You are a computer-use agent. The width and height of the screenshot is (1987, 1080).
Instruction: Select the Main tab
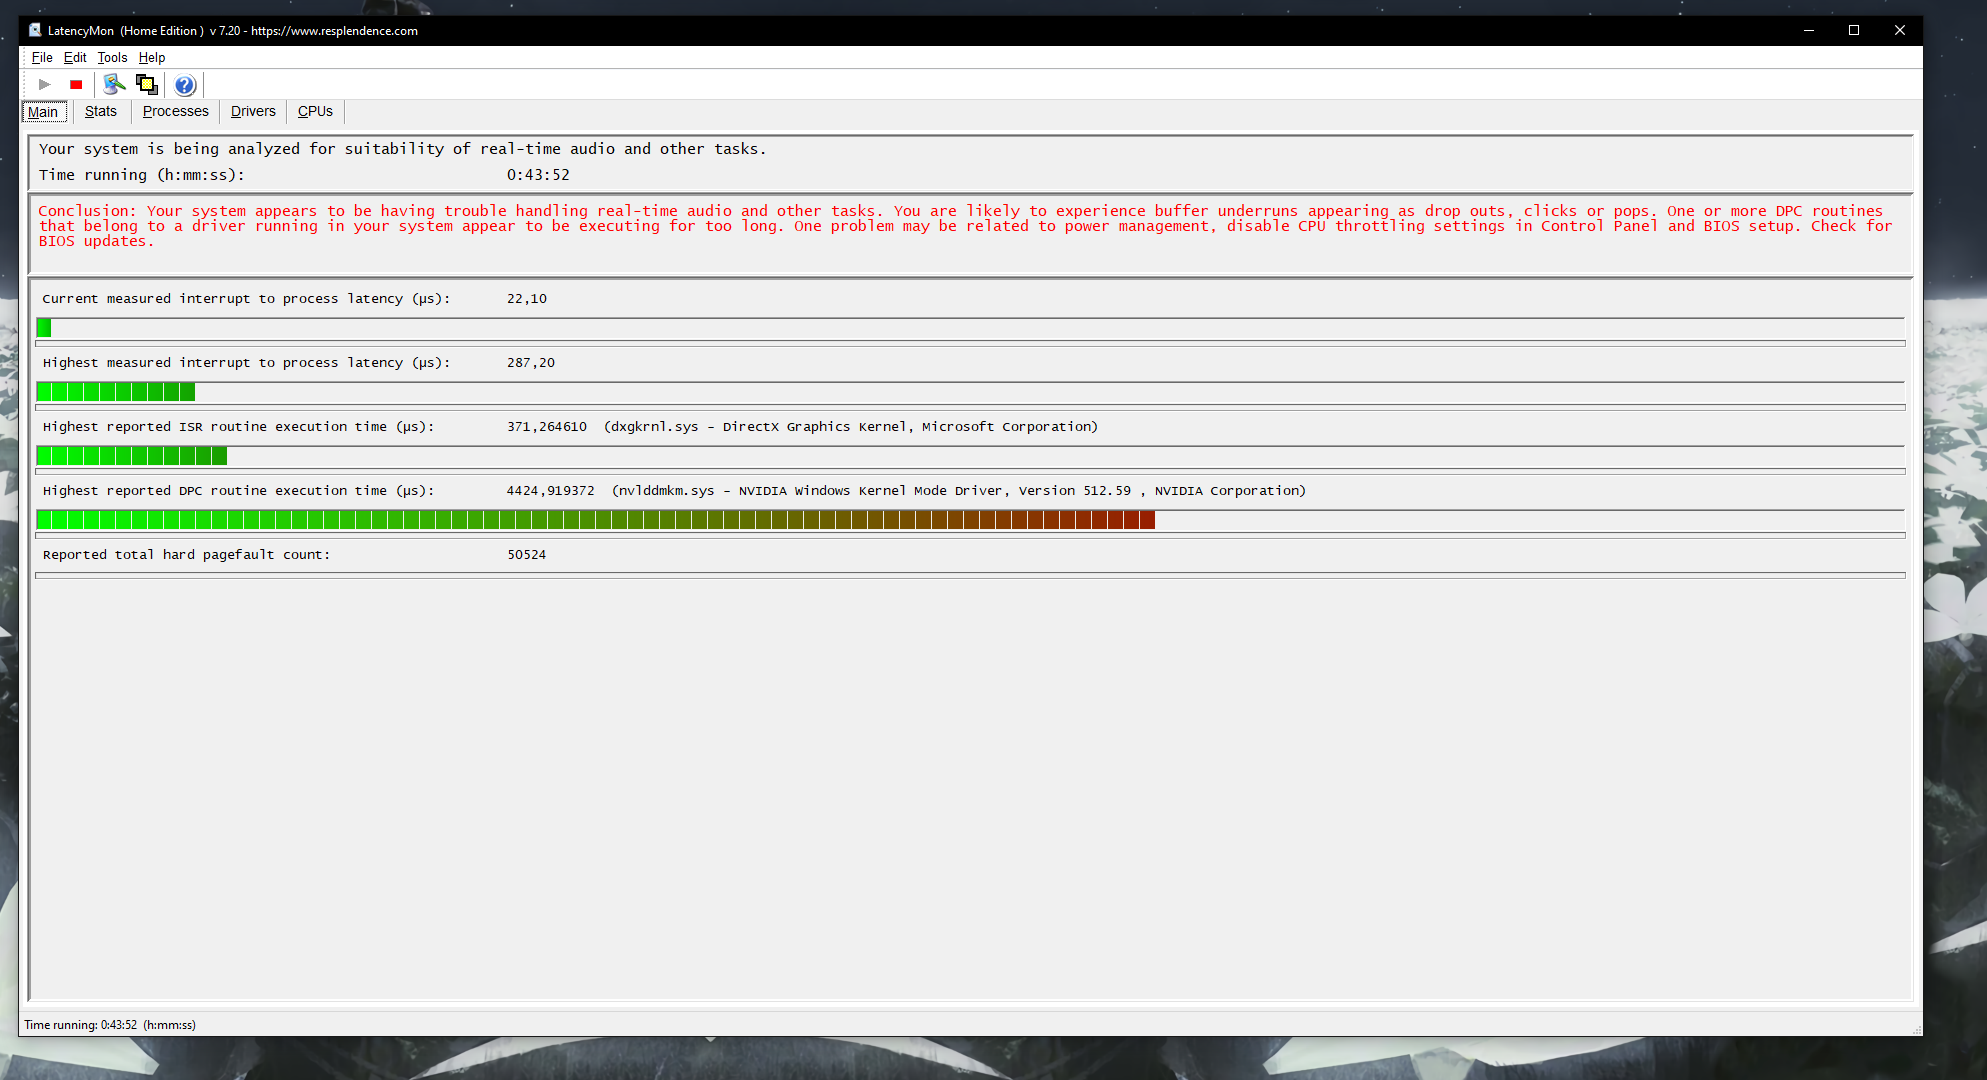tap(43, 112)
